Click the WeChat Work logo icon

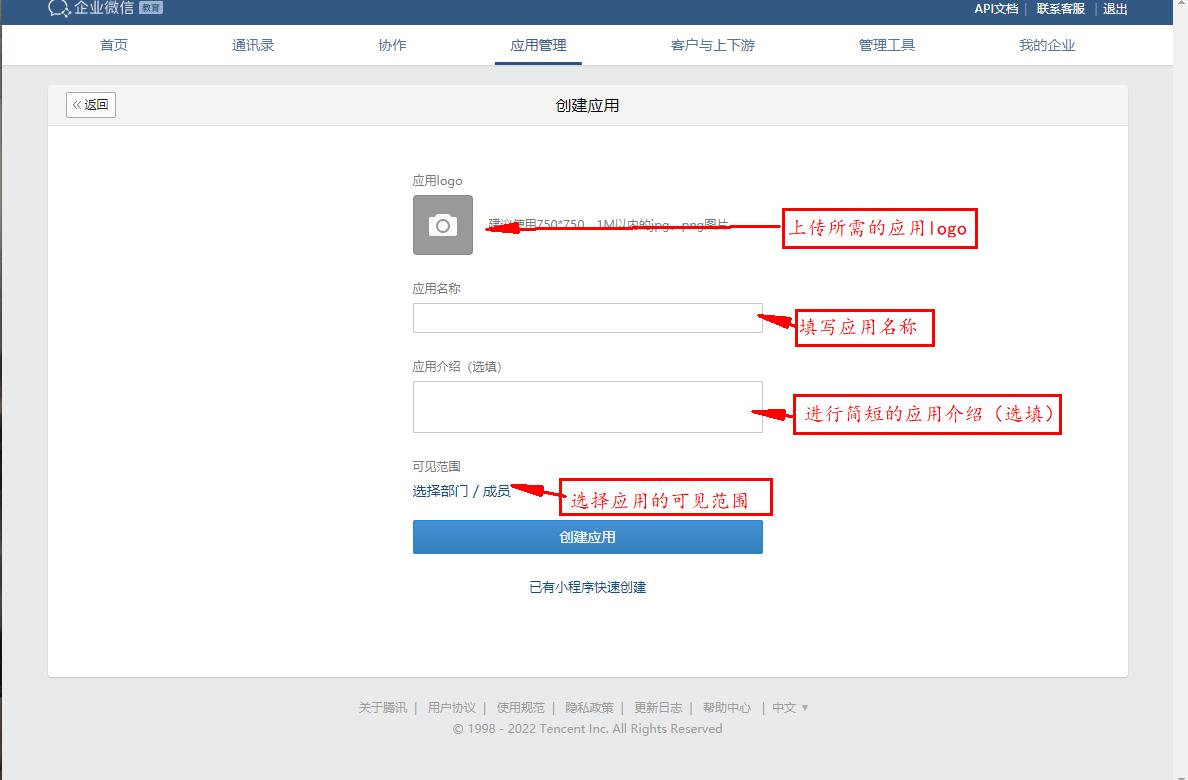tap(59, 8)
